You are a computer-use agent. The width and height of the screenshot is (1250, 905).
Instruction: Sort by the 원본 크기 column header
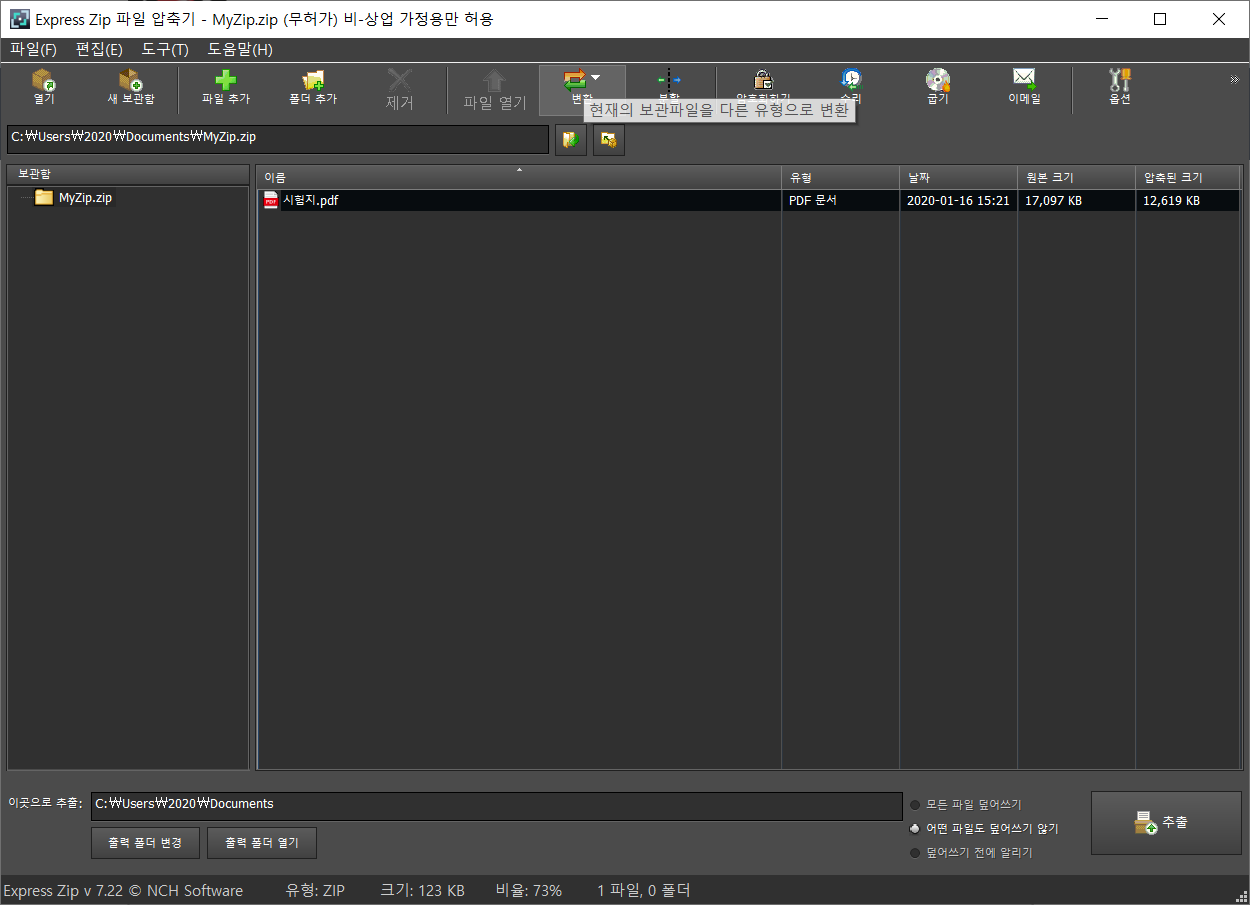click(x=1076, y=177)
